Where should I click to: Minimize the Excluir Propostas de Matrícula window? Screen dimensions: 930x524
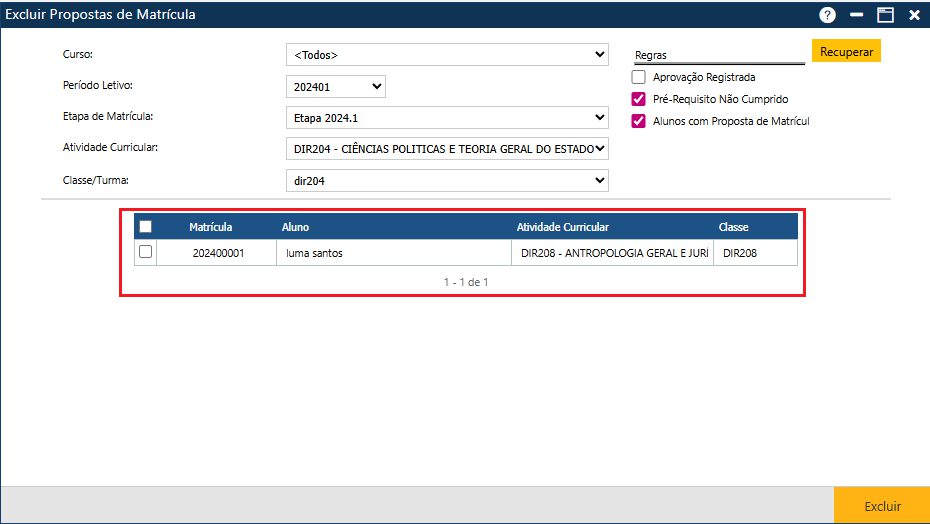coord(856,15)
